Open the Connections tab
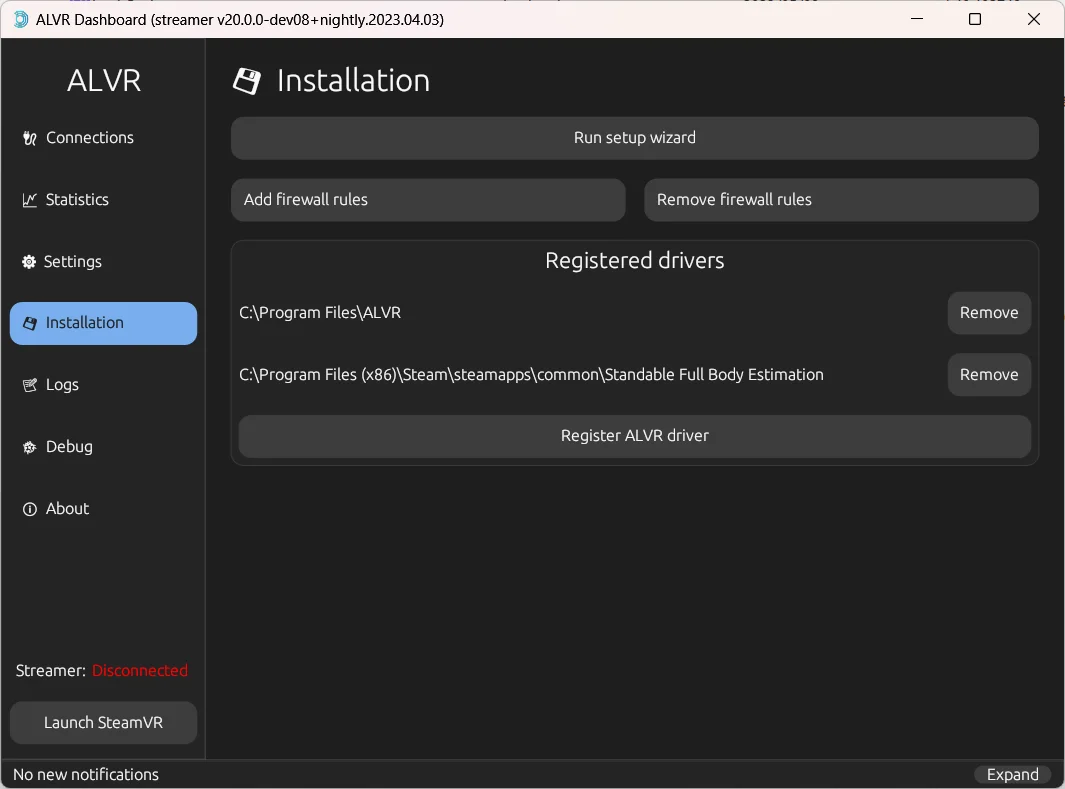 coord(90,138)
